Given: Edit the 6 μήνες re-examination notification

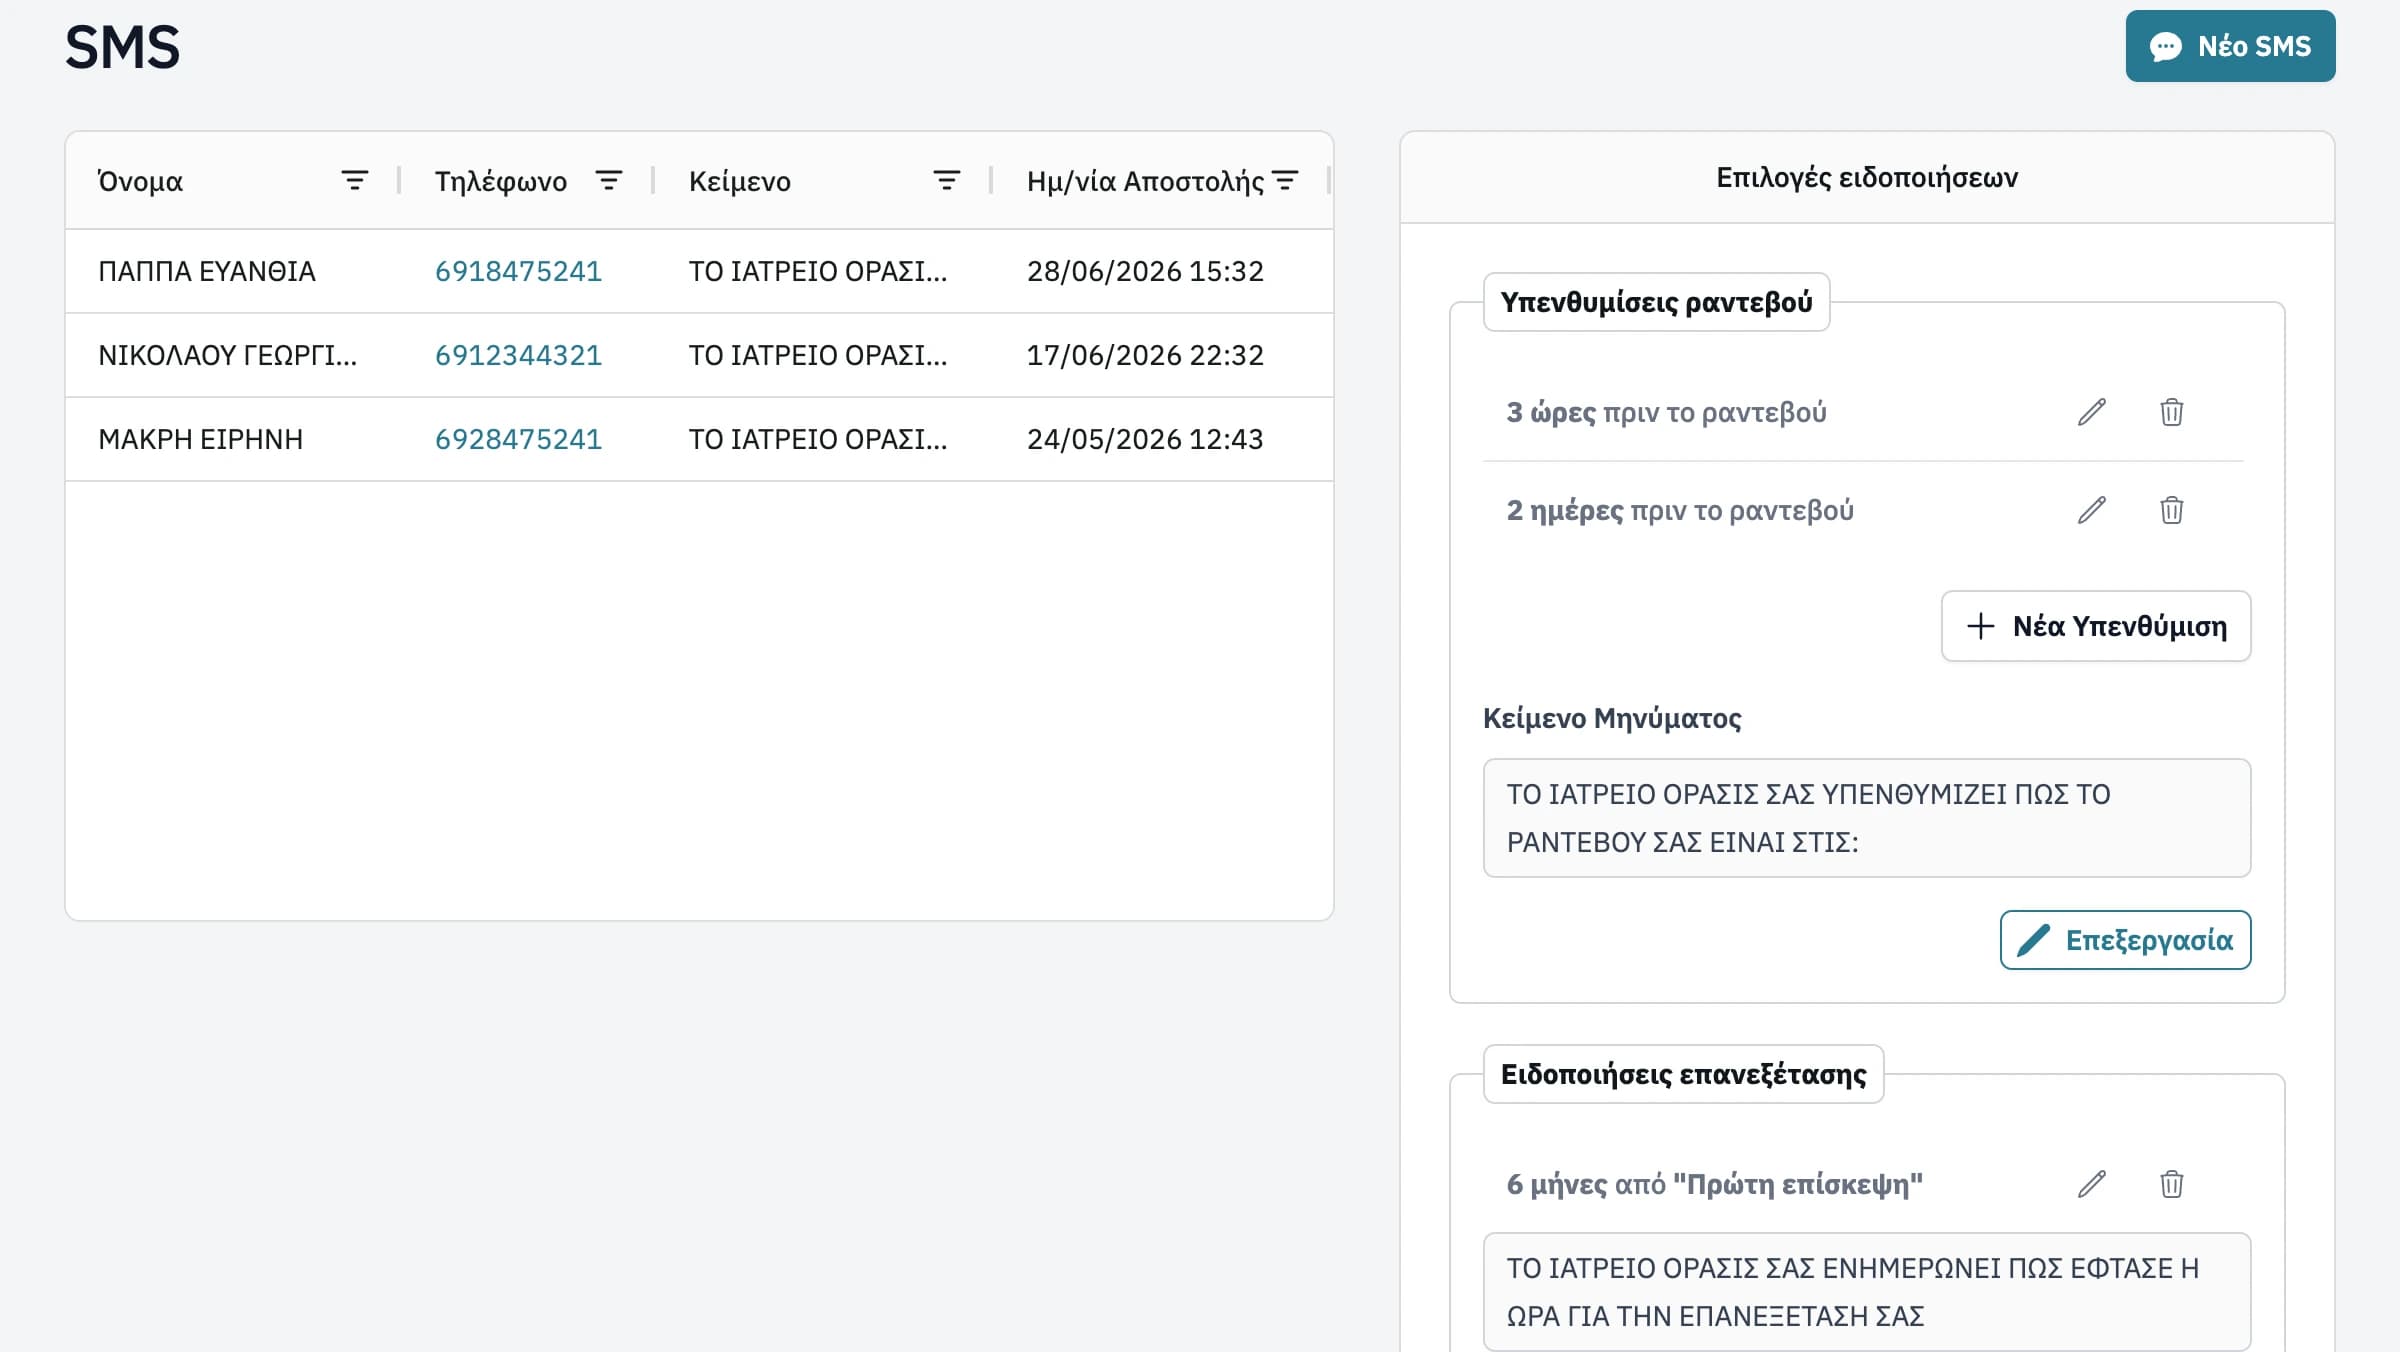Looking at the screenshot, I should pos(2091,1184).
